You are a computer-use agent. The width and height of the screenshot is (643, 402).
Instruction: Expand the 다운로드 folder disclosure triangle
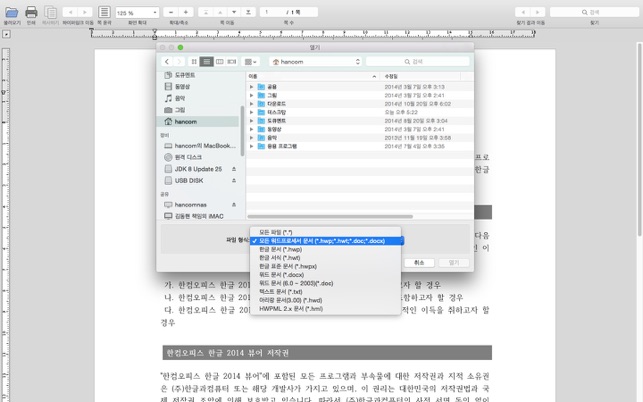252,104
